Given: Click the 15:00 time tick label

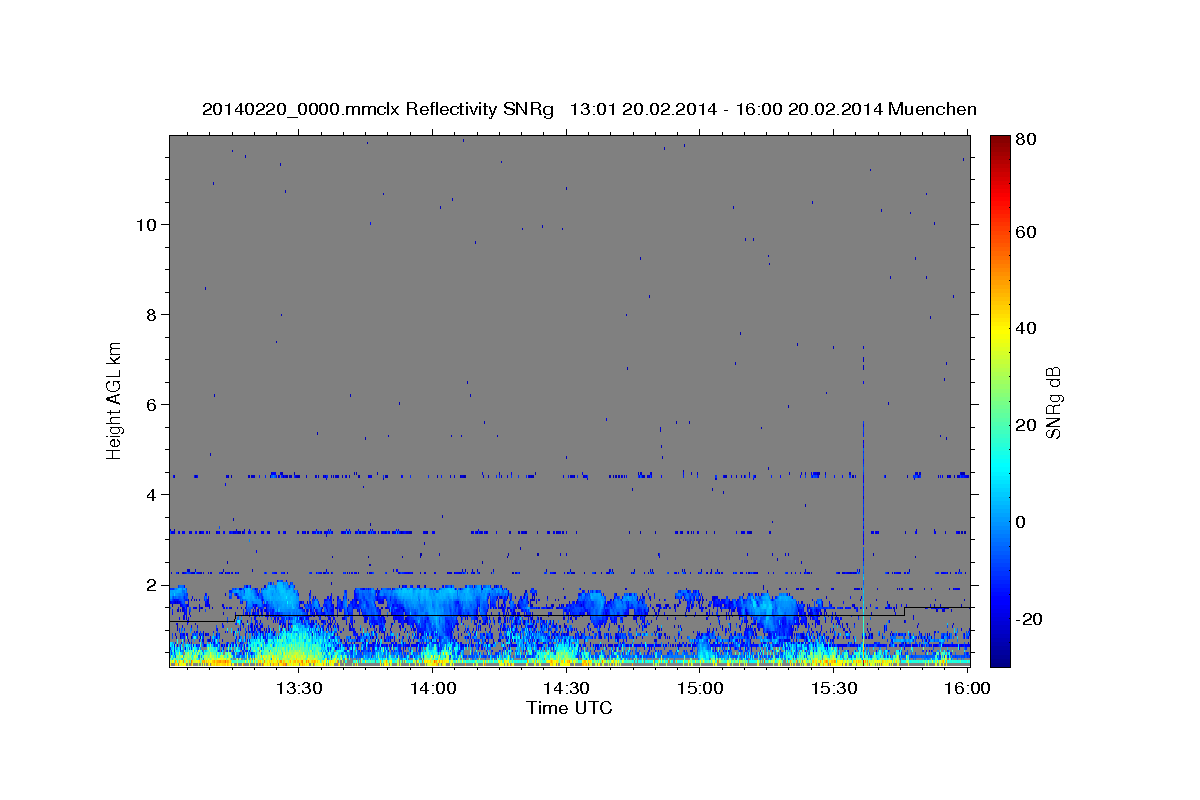Looking at the screenshot, I should tap(700, 688).
